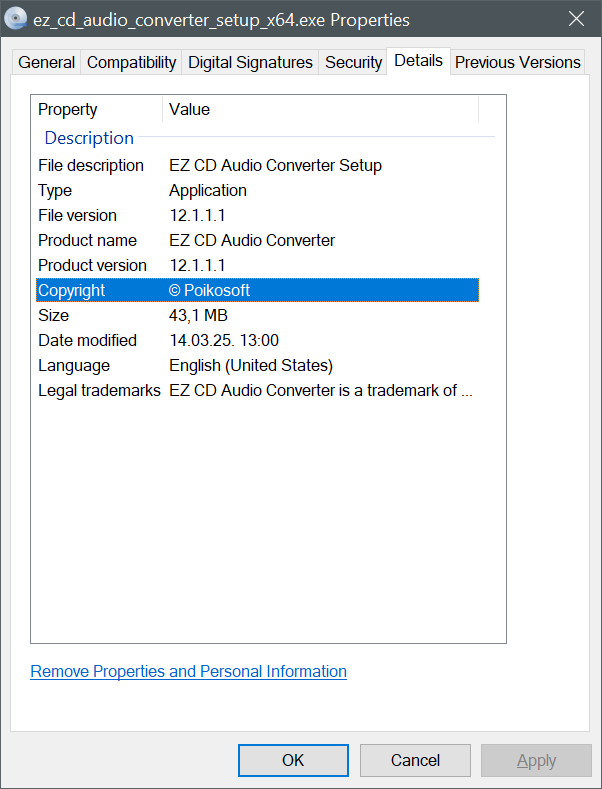Click the CD icon in title bar
602x789 pixels.
click(x=16, y=19)
